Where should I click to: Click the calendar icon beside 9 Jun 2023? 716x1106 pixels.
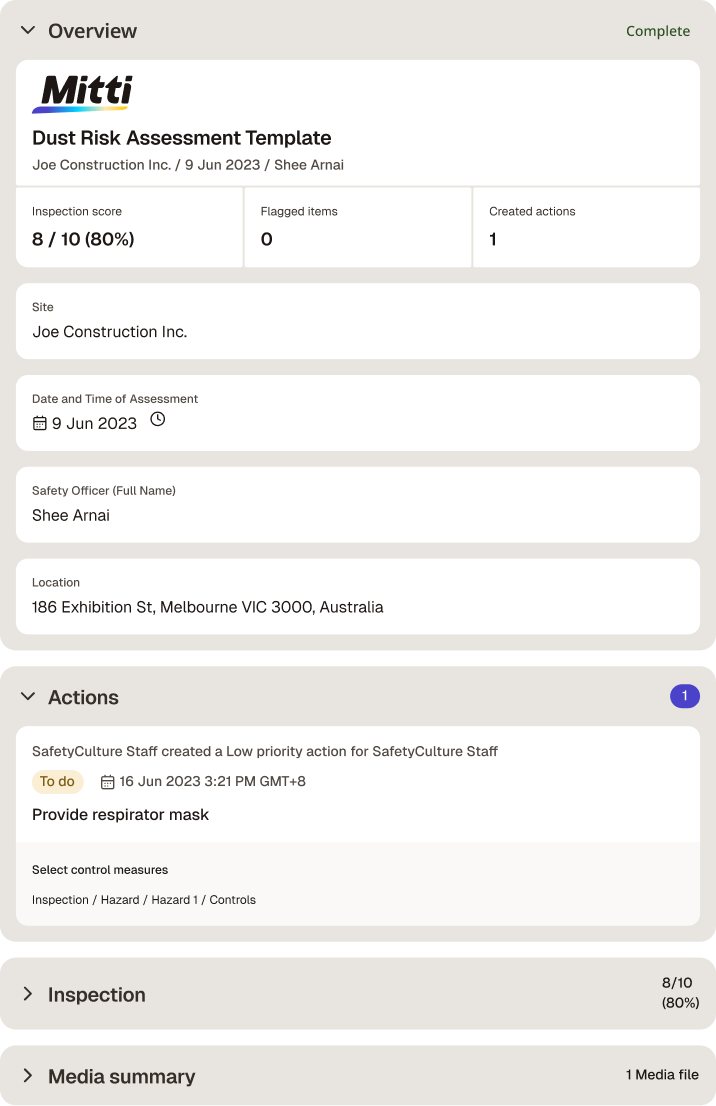(x=40, y=423)
